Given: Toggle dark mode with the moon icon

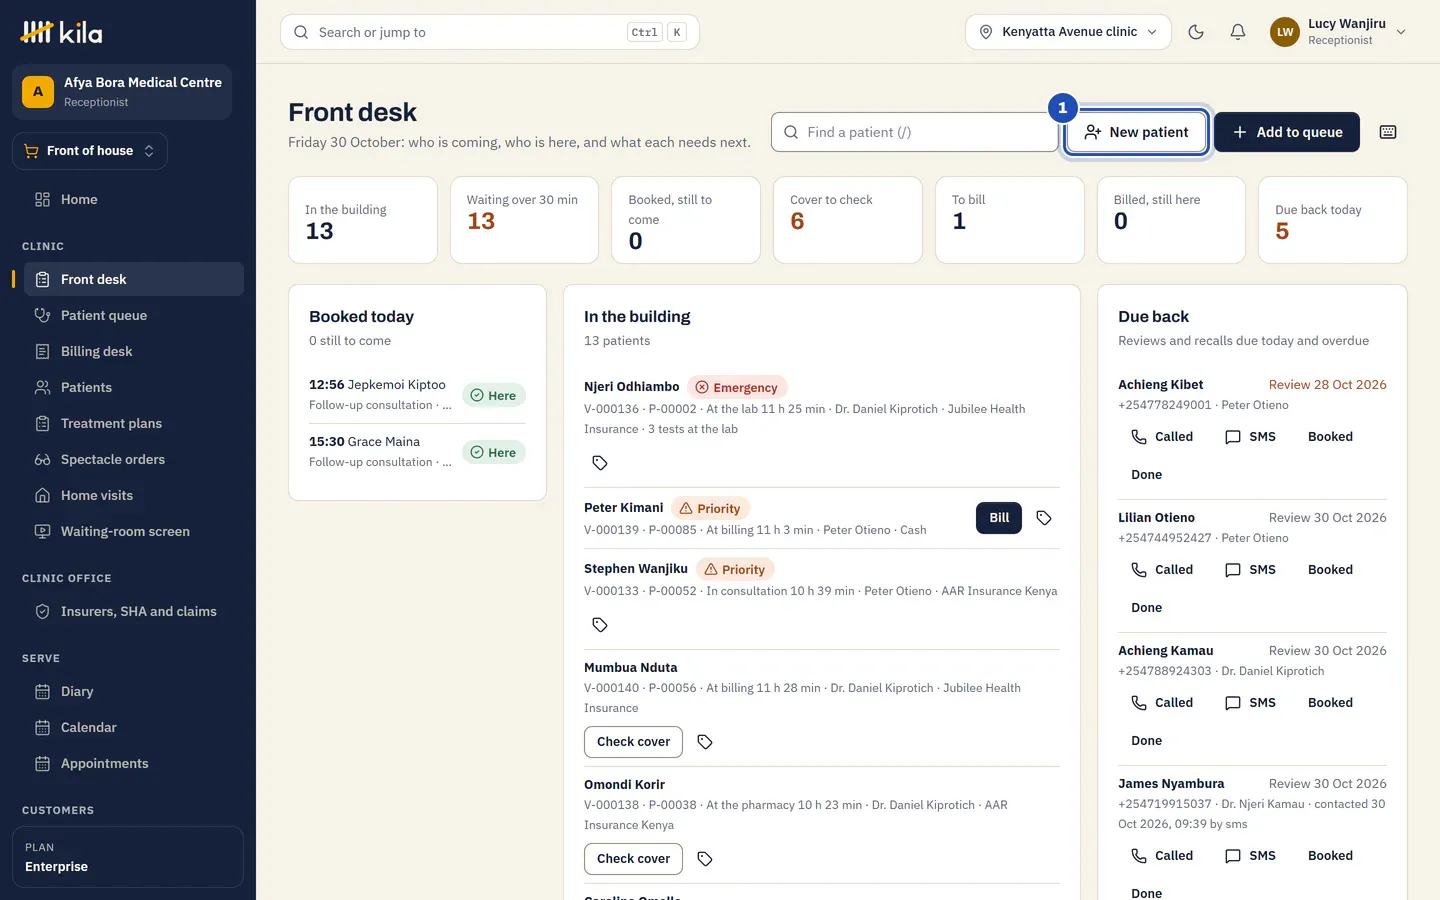Looking at the screenshot, I should pyautogui.click(x=1196, y=32).
